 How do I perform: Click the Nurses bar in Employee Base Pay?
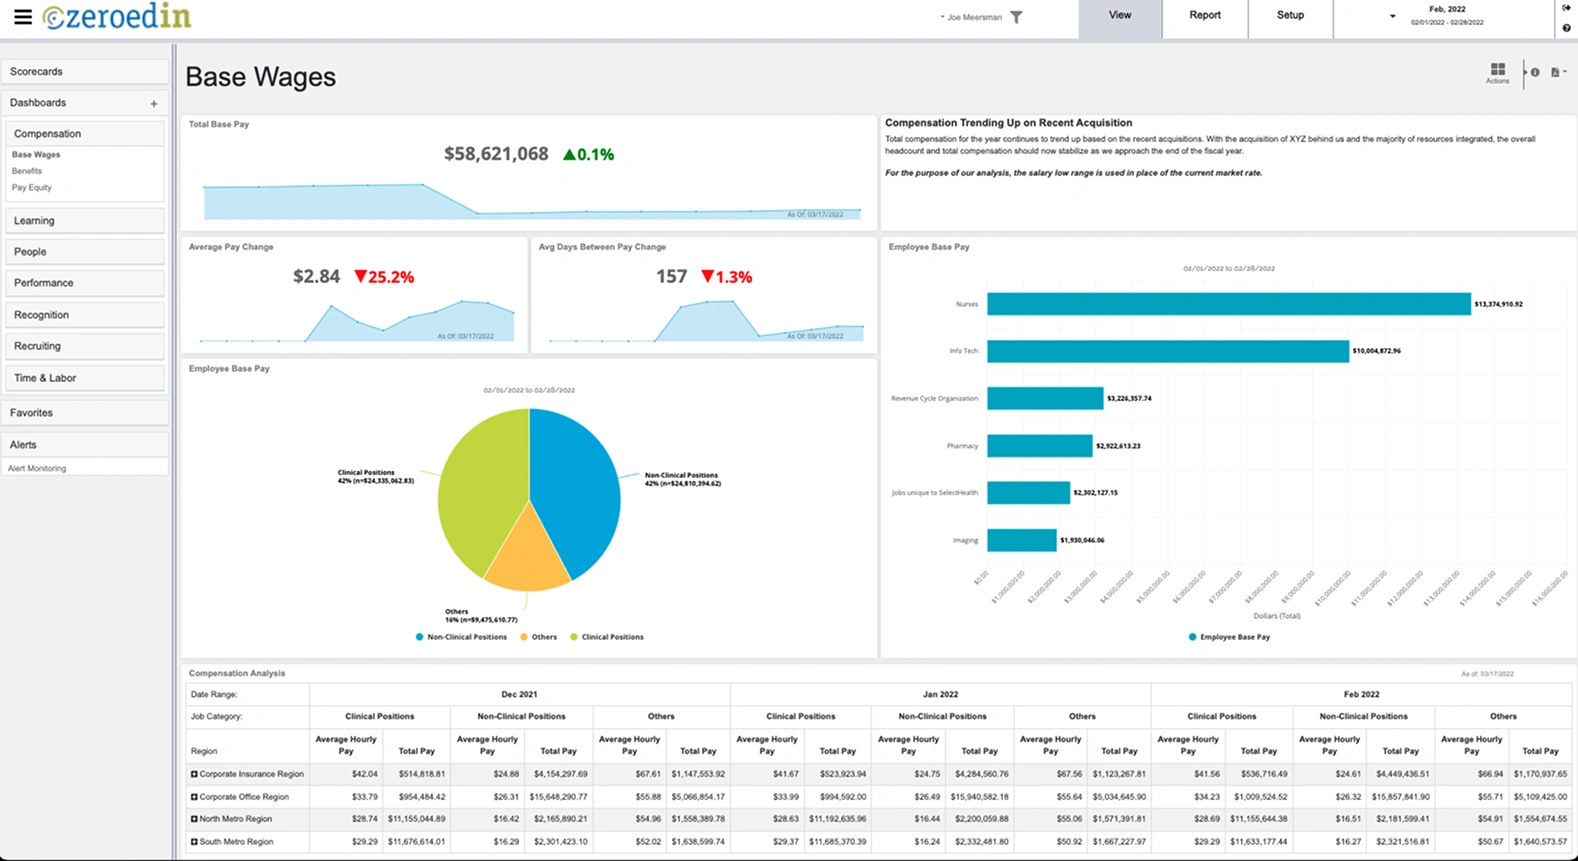point(1228,304)
